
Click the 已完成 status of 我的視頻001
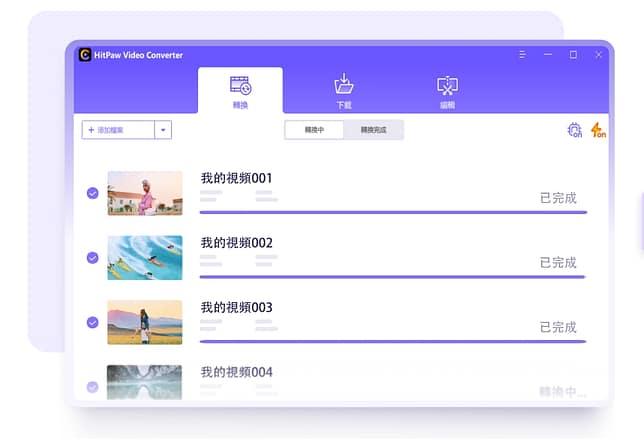click(x=558, y=198)
